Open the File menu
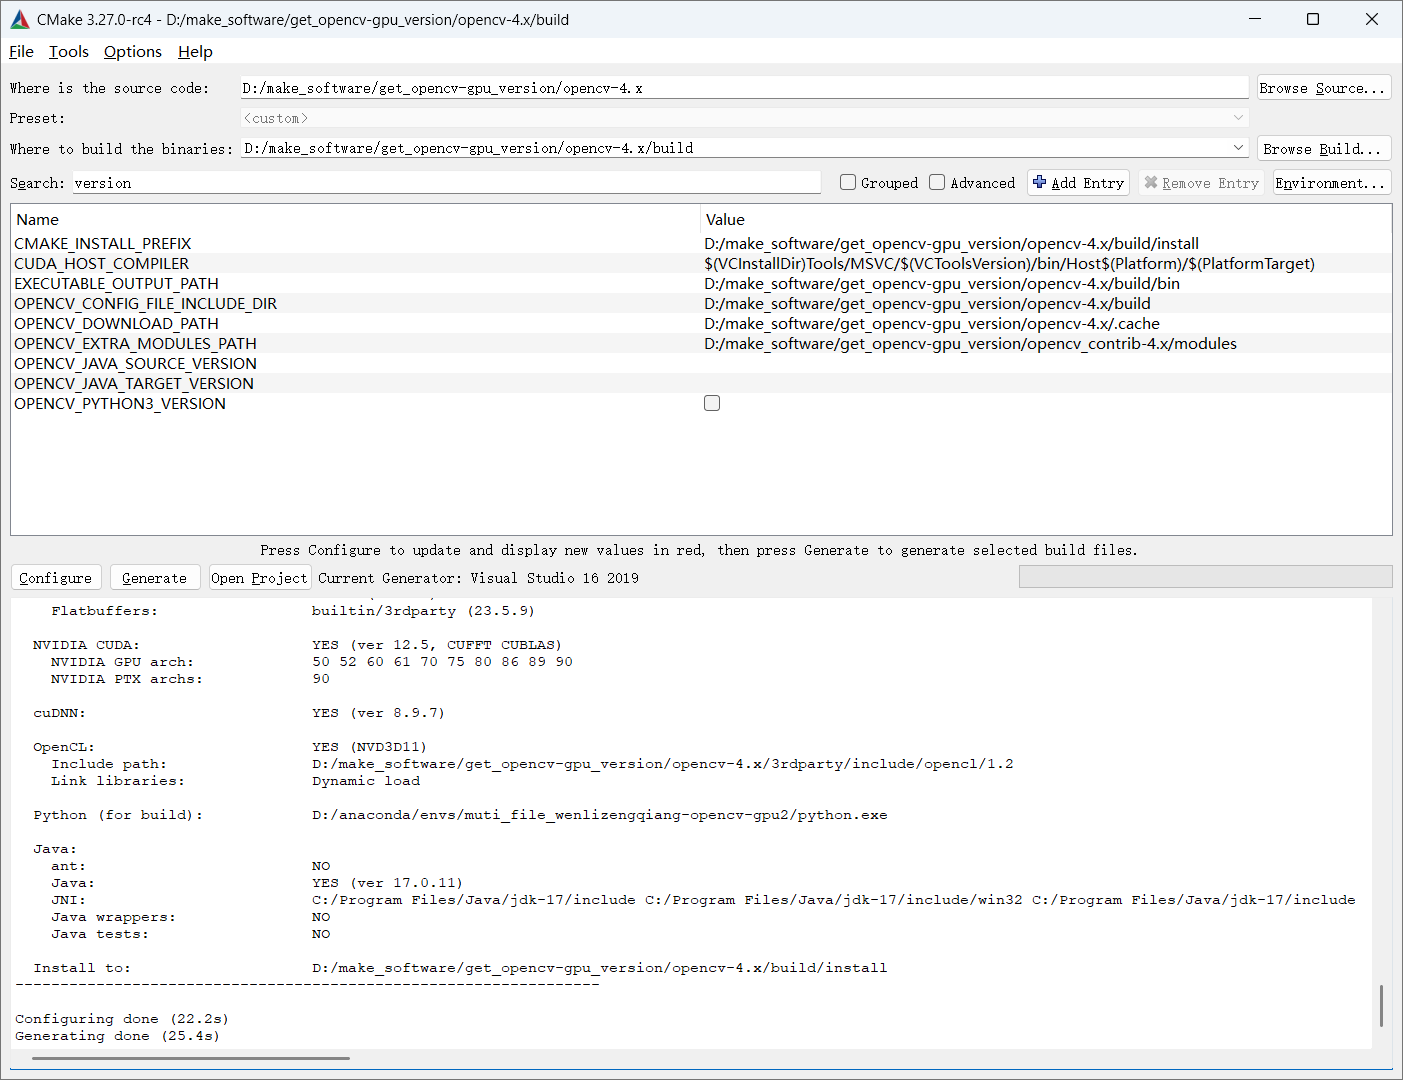The height and width of the screenshot is (1080, 1403). pyautogui.click(x=20, y=51)
